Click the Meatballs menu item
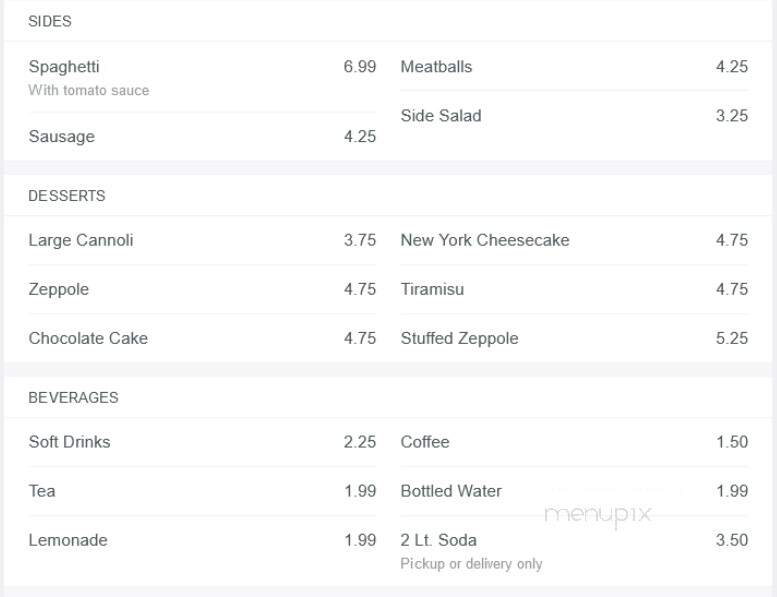777x597 pixels. (x=574, y=66)
